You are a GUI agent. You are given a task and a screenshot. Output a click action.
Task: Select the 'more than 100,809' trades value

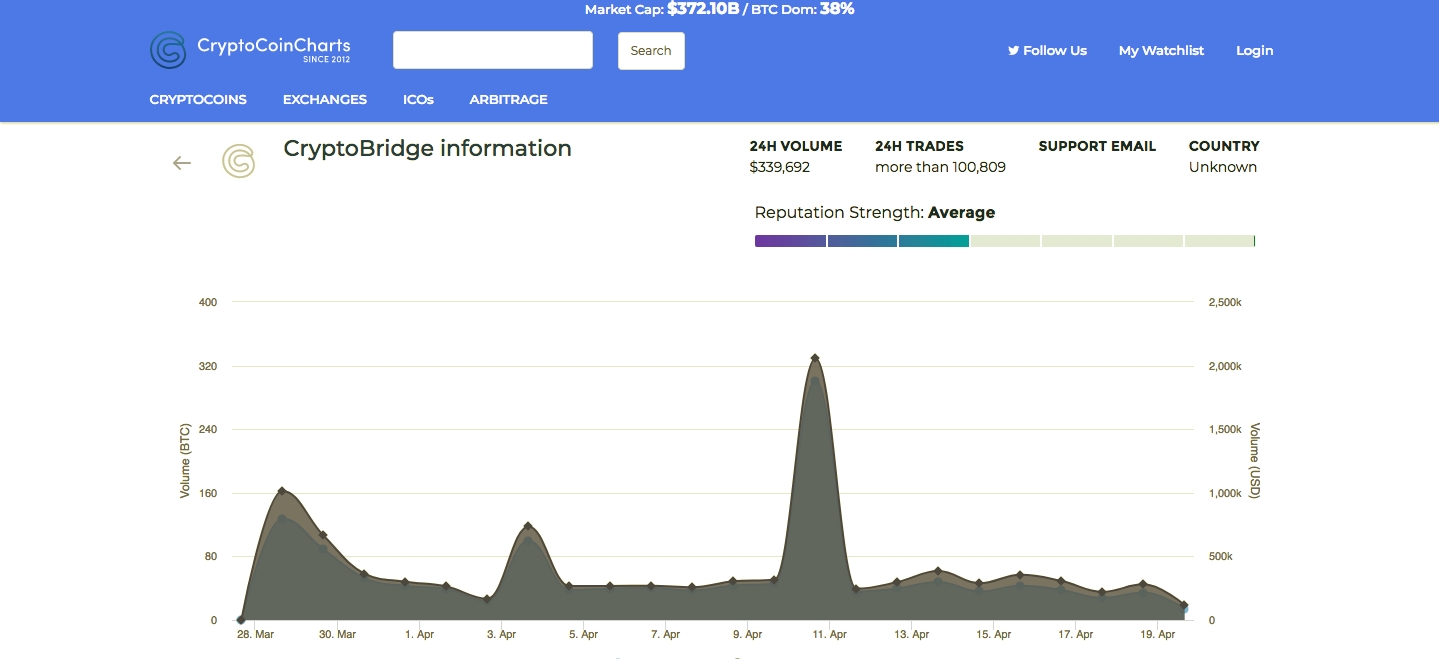coord(940,168)
